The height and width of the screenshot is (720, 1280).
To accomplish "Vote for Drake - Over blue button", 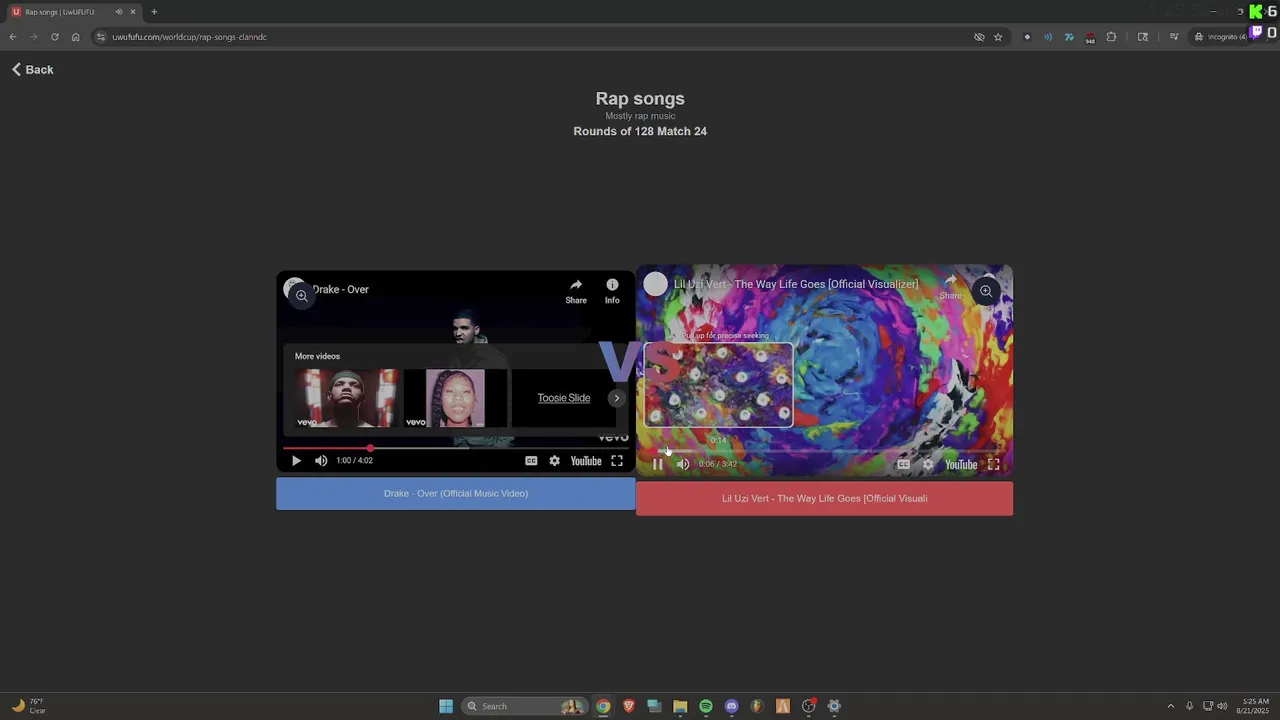I will 456,494.
